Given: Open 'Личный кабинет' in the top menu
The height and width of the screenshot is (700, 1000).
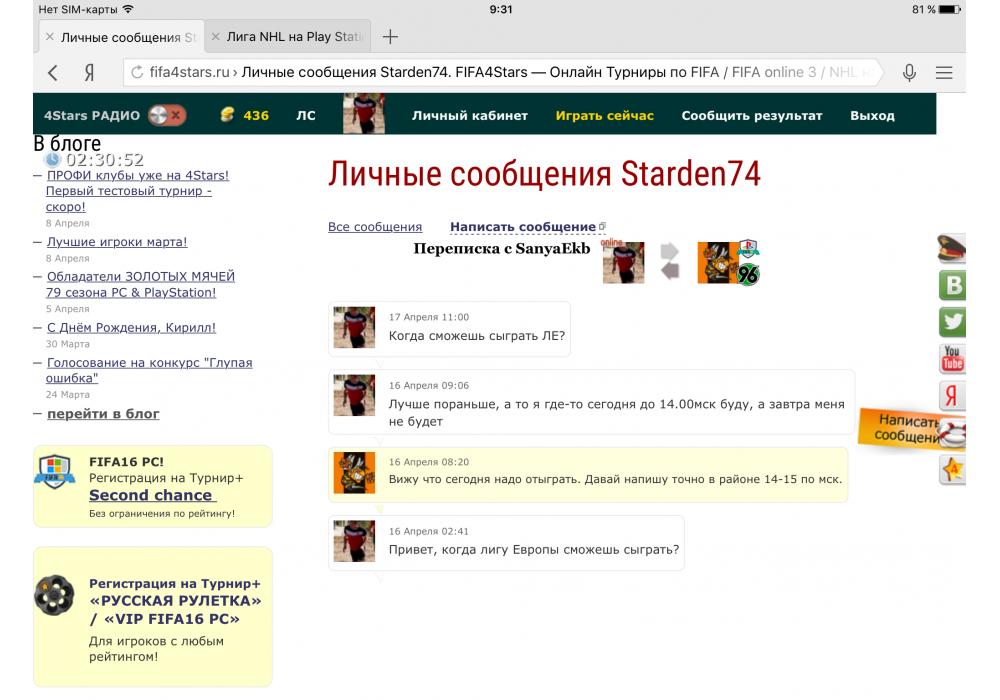Looking at the screenshot, I should point(469,115).
